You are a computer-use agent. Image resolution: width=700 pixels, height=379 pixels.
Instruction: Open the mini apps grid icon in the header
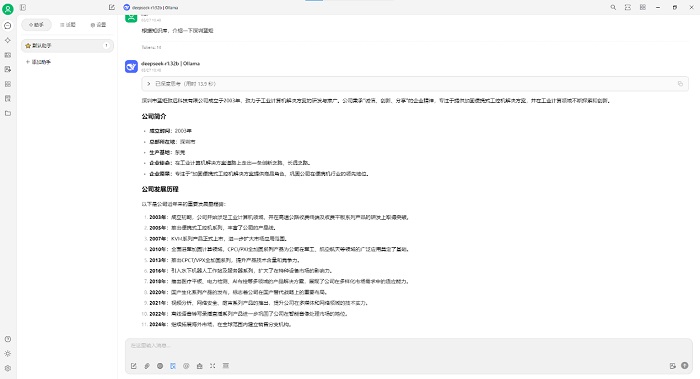click(x=642, y=7)
